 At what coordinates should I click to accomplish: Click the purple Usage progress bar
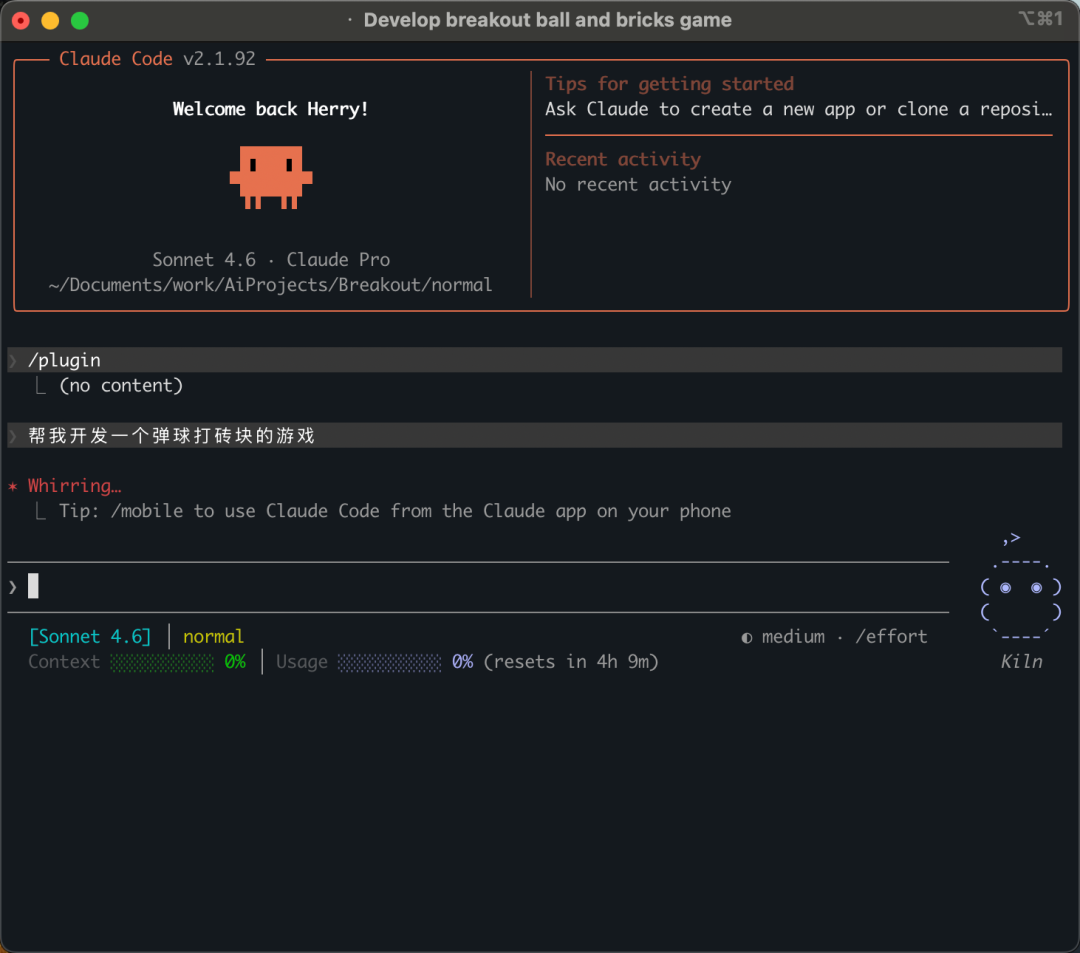[389, 662]
